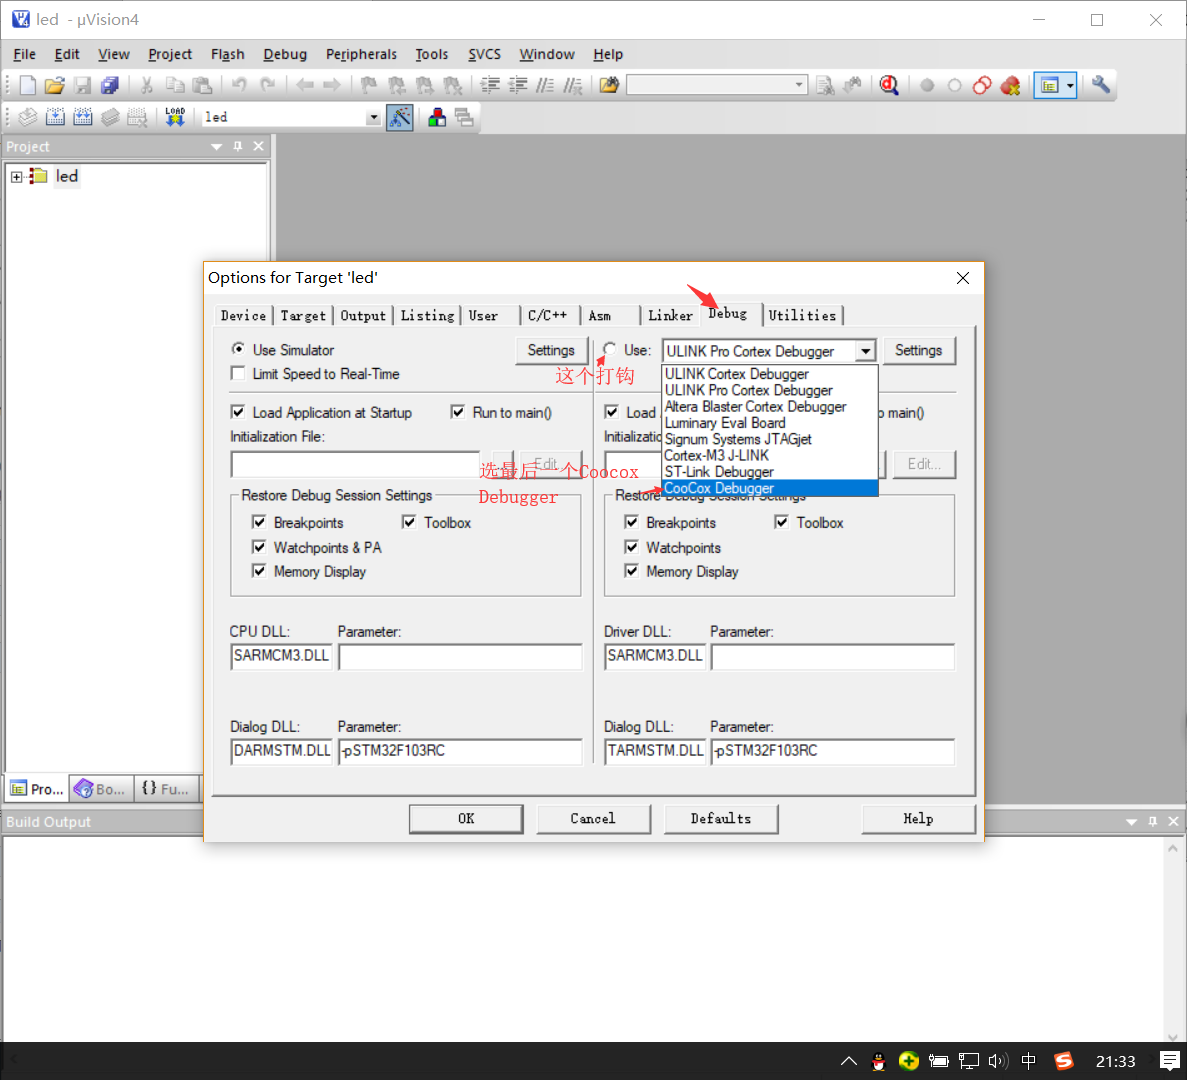Image resolution: width=1187 pixels, height=1080 pixels.
Task: Expand the led project tree node
Action: [x=17, y=176]
